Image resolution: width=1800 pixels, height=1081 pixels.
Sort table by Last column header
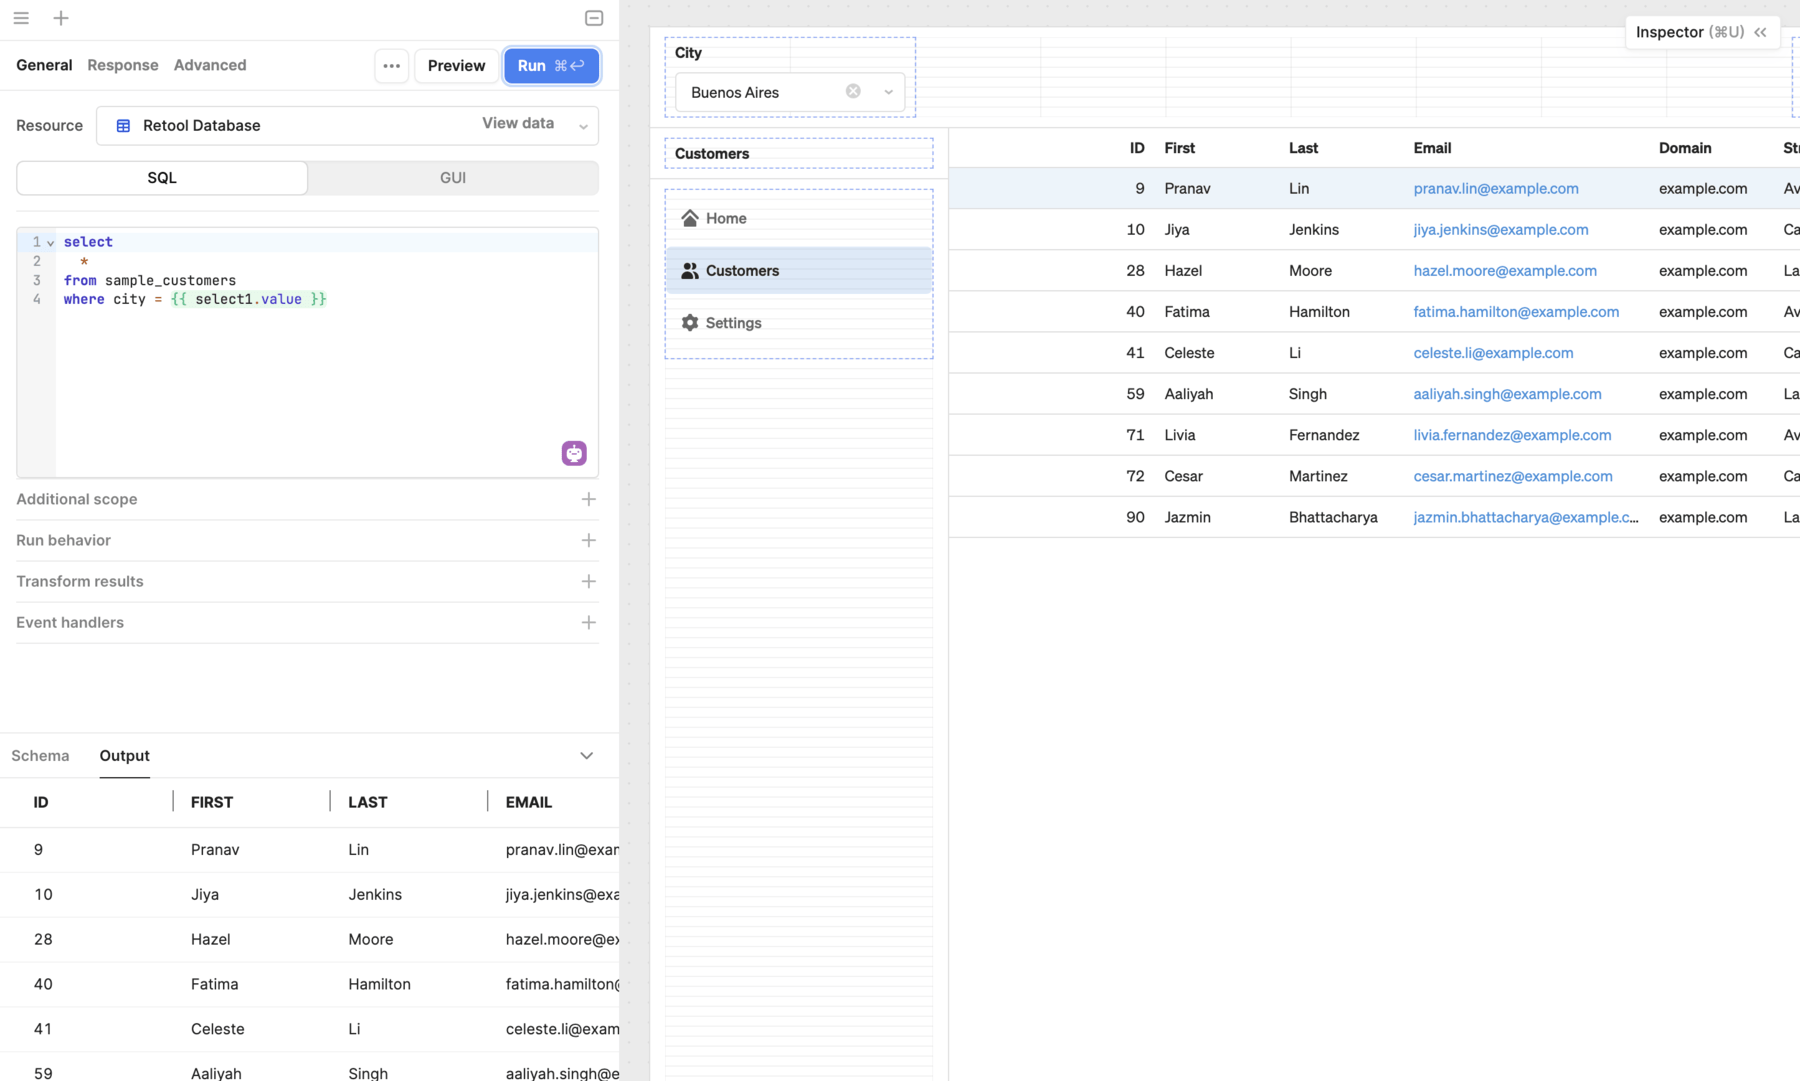(1303, 148)
